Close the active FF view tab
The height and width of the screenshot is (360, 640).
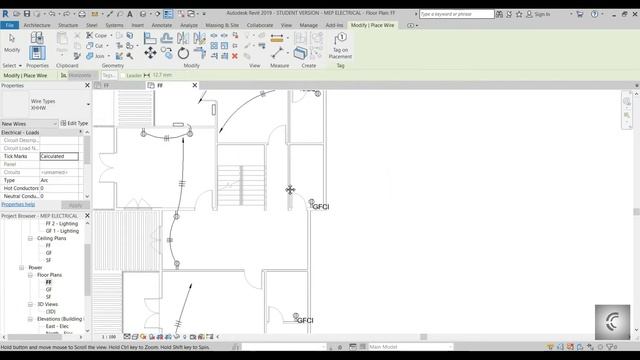[195, 85]
